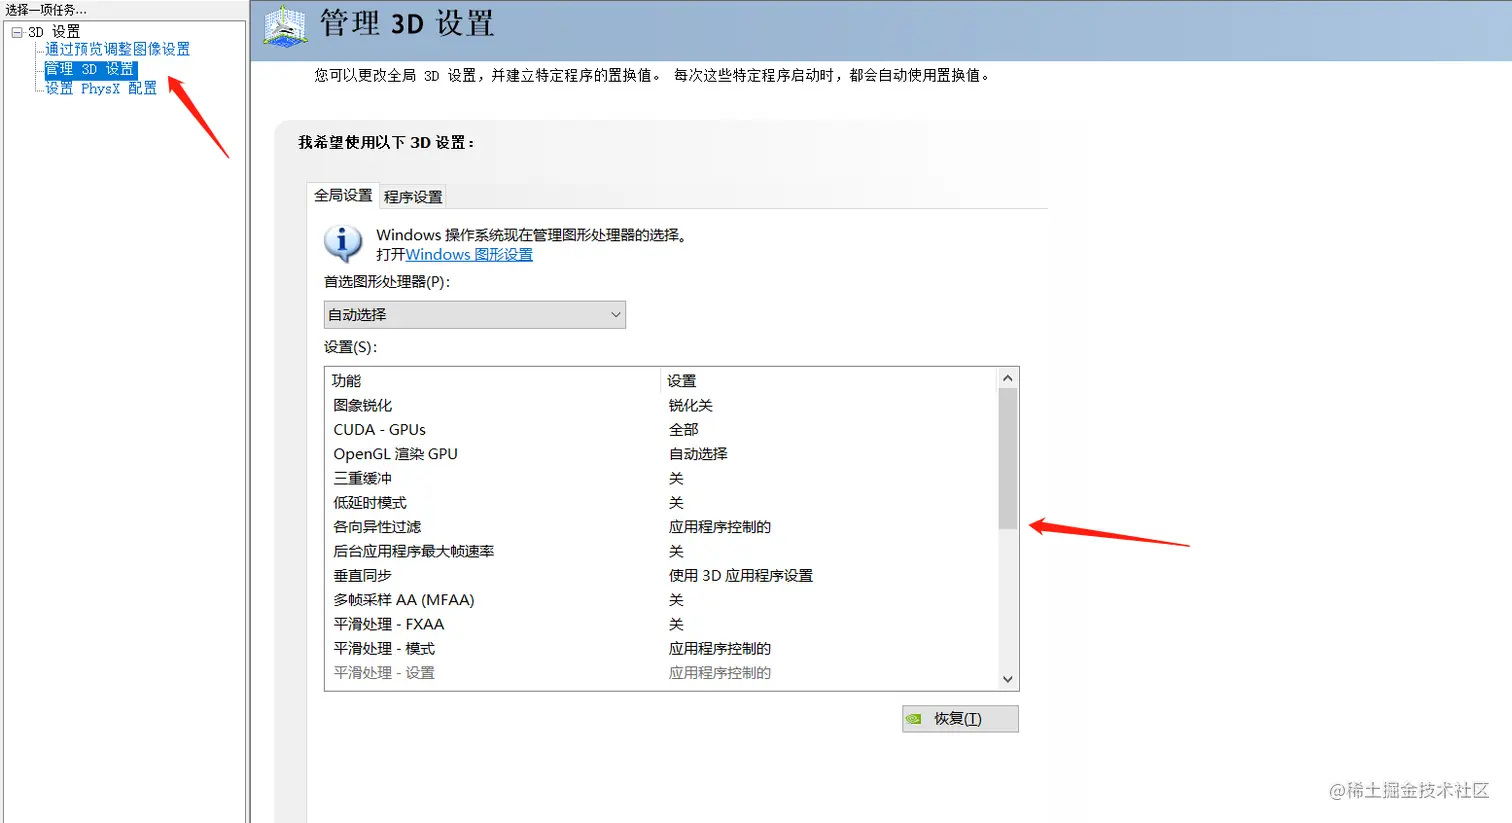Click the settings list scroll up arrow
Image resolution: width=1512 pixels, height=823 pixels.
click(x=1007, y=378)
